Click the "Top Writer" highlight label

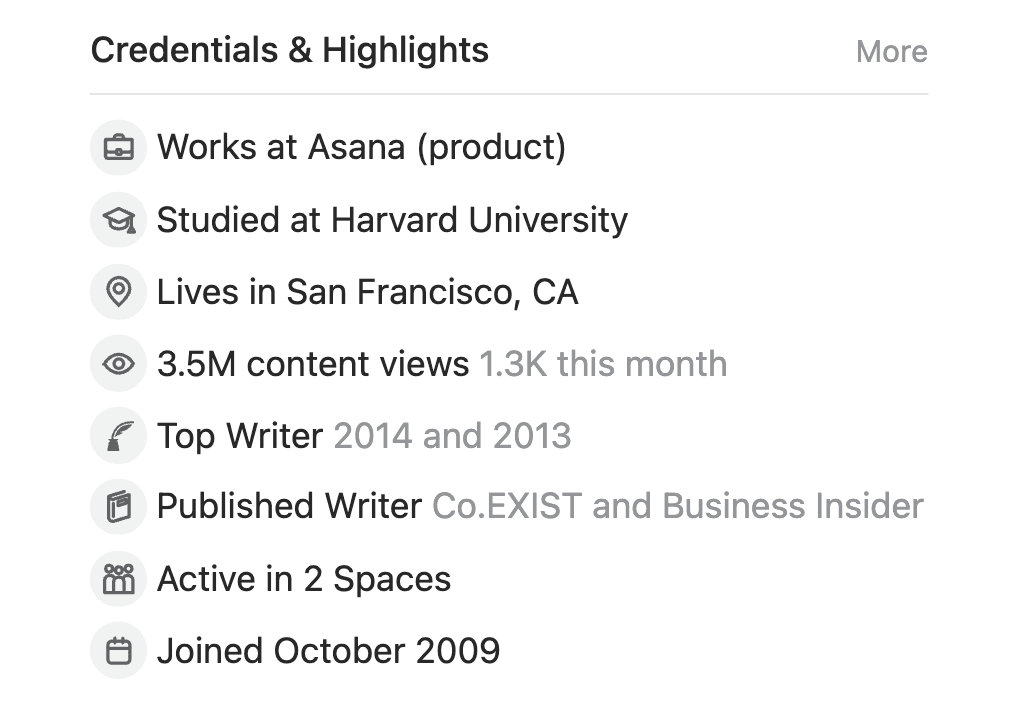coord(240,436)
